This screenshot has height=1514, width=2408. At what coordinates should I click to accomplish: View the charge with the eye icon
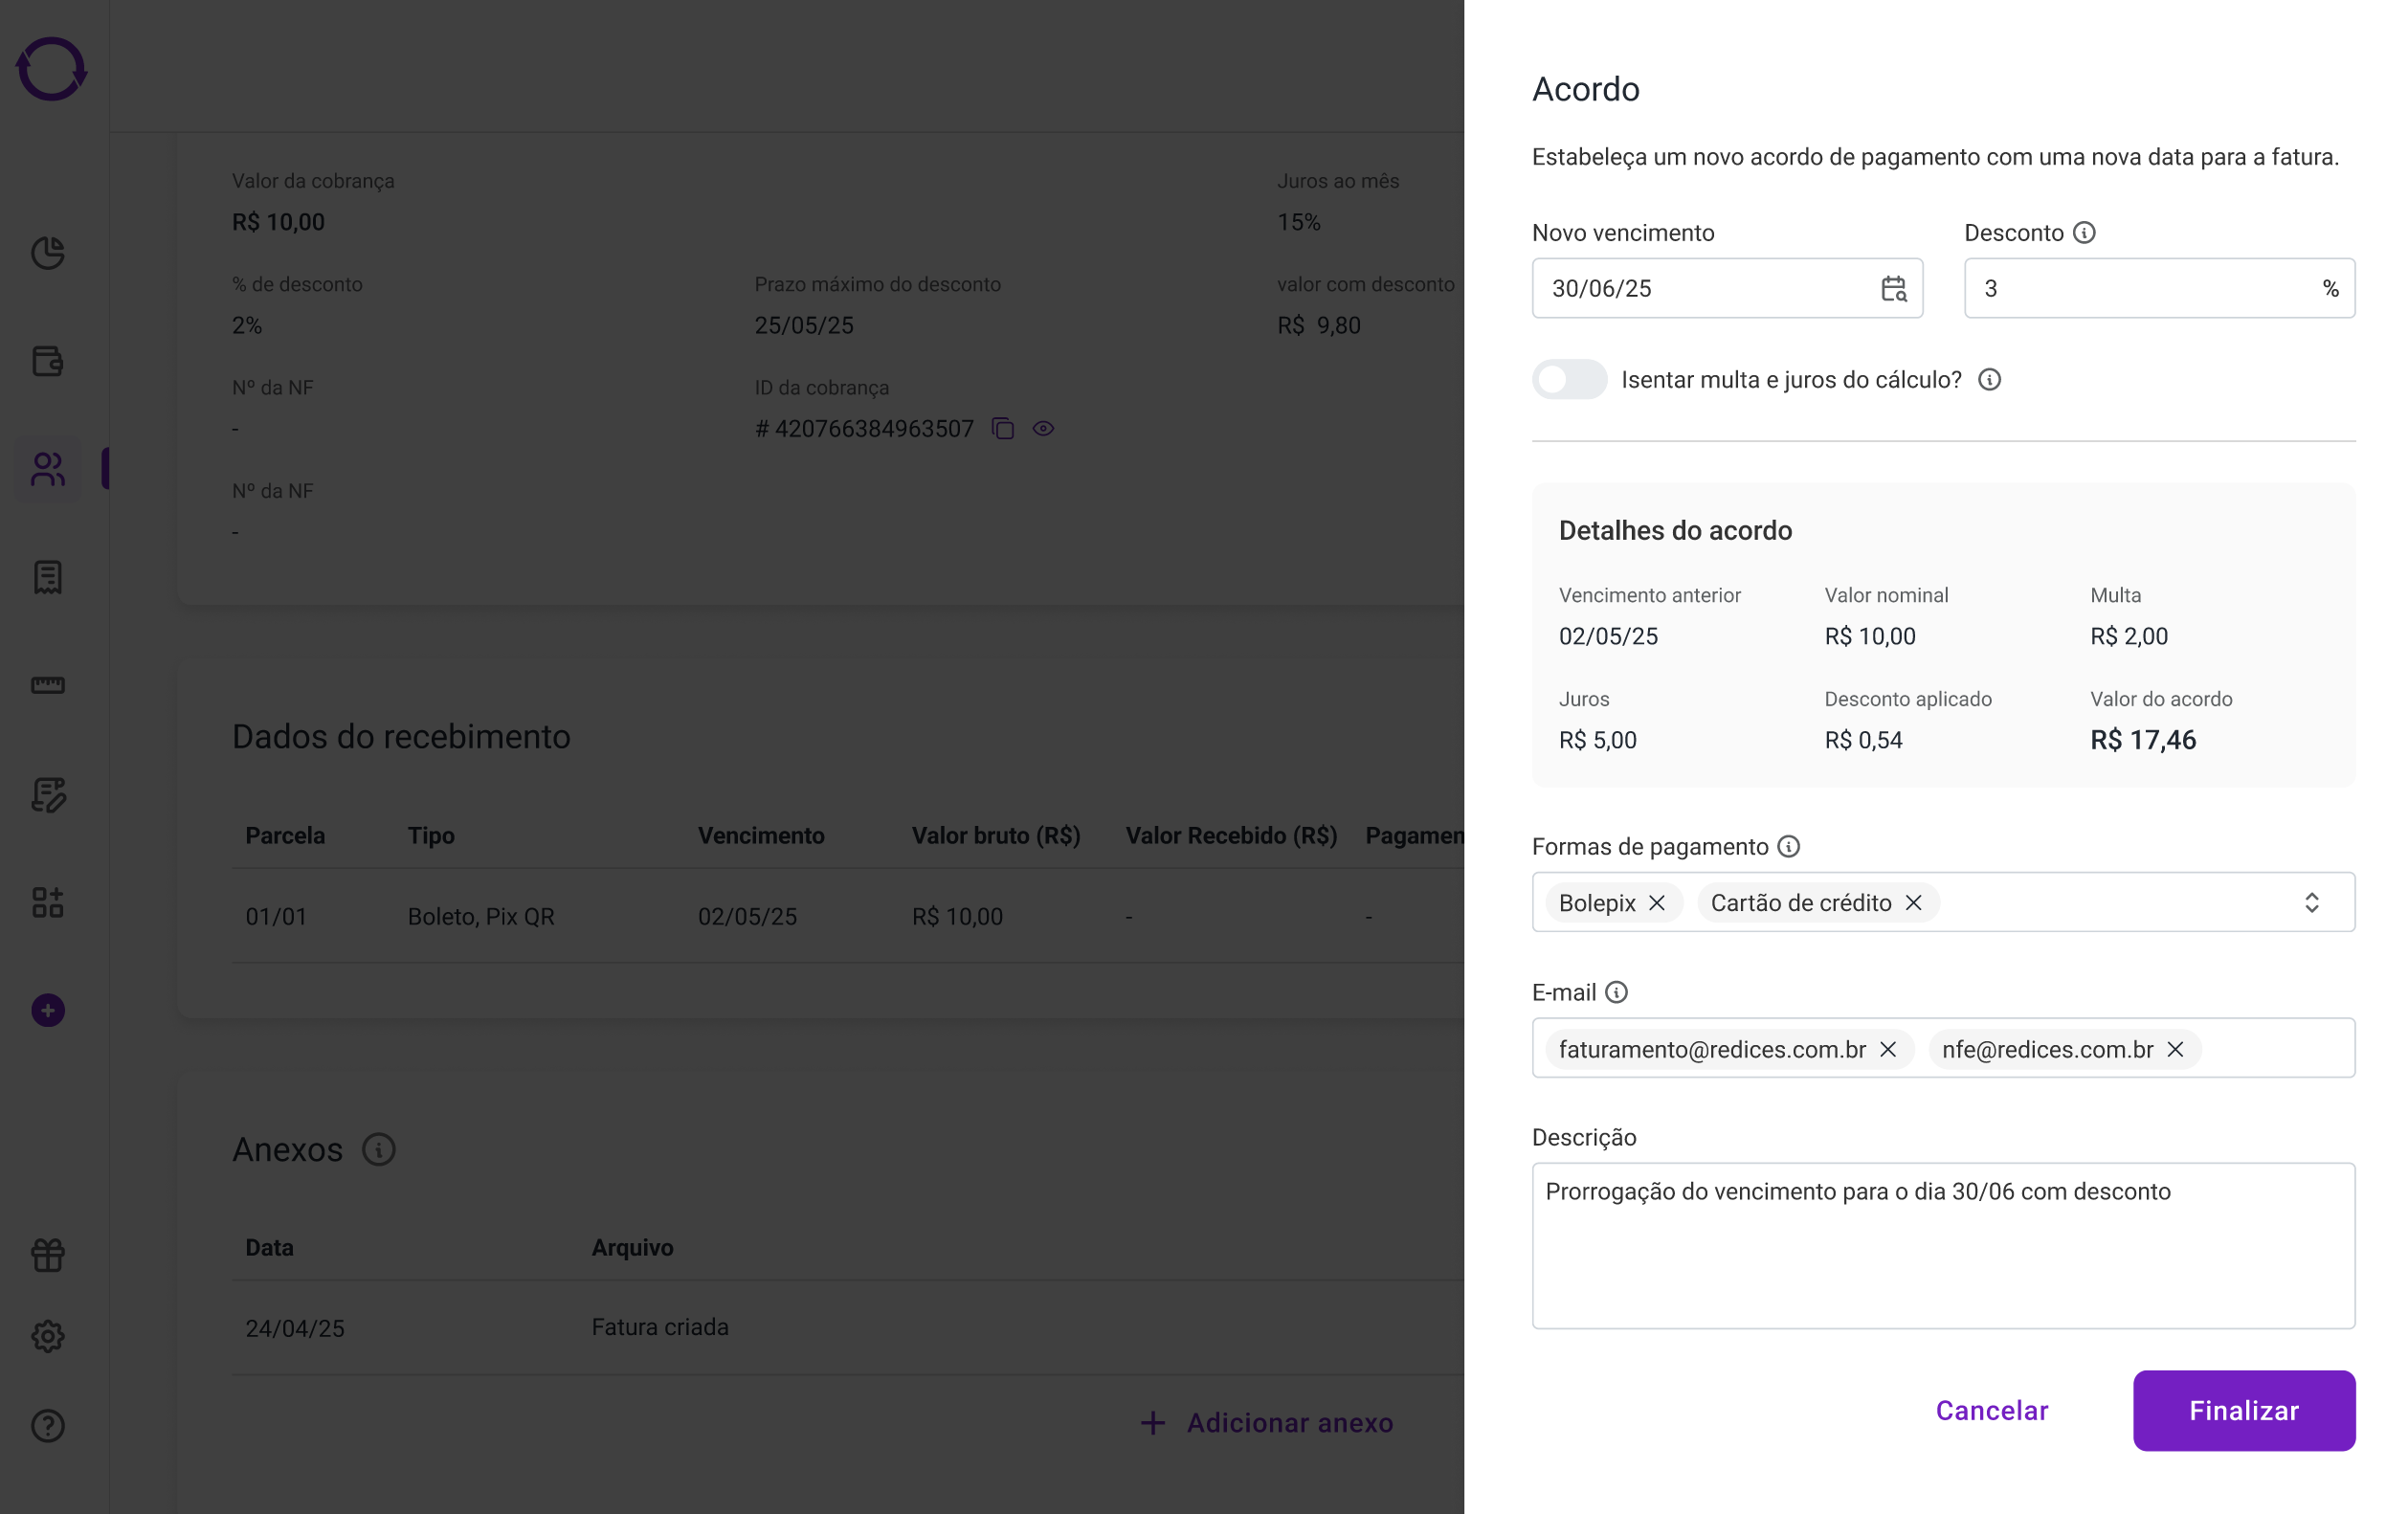click(x=1043, y=429)
